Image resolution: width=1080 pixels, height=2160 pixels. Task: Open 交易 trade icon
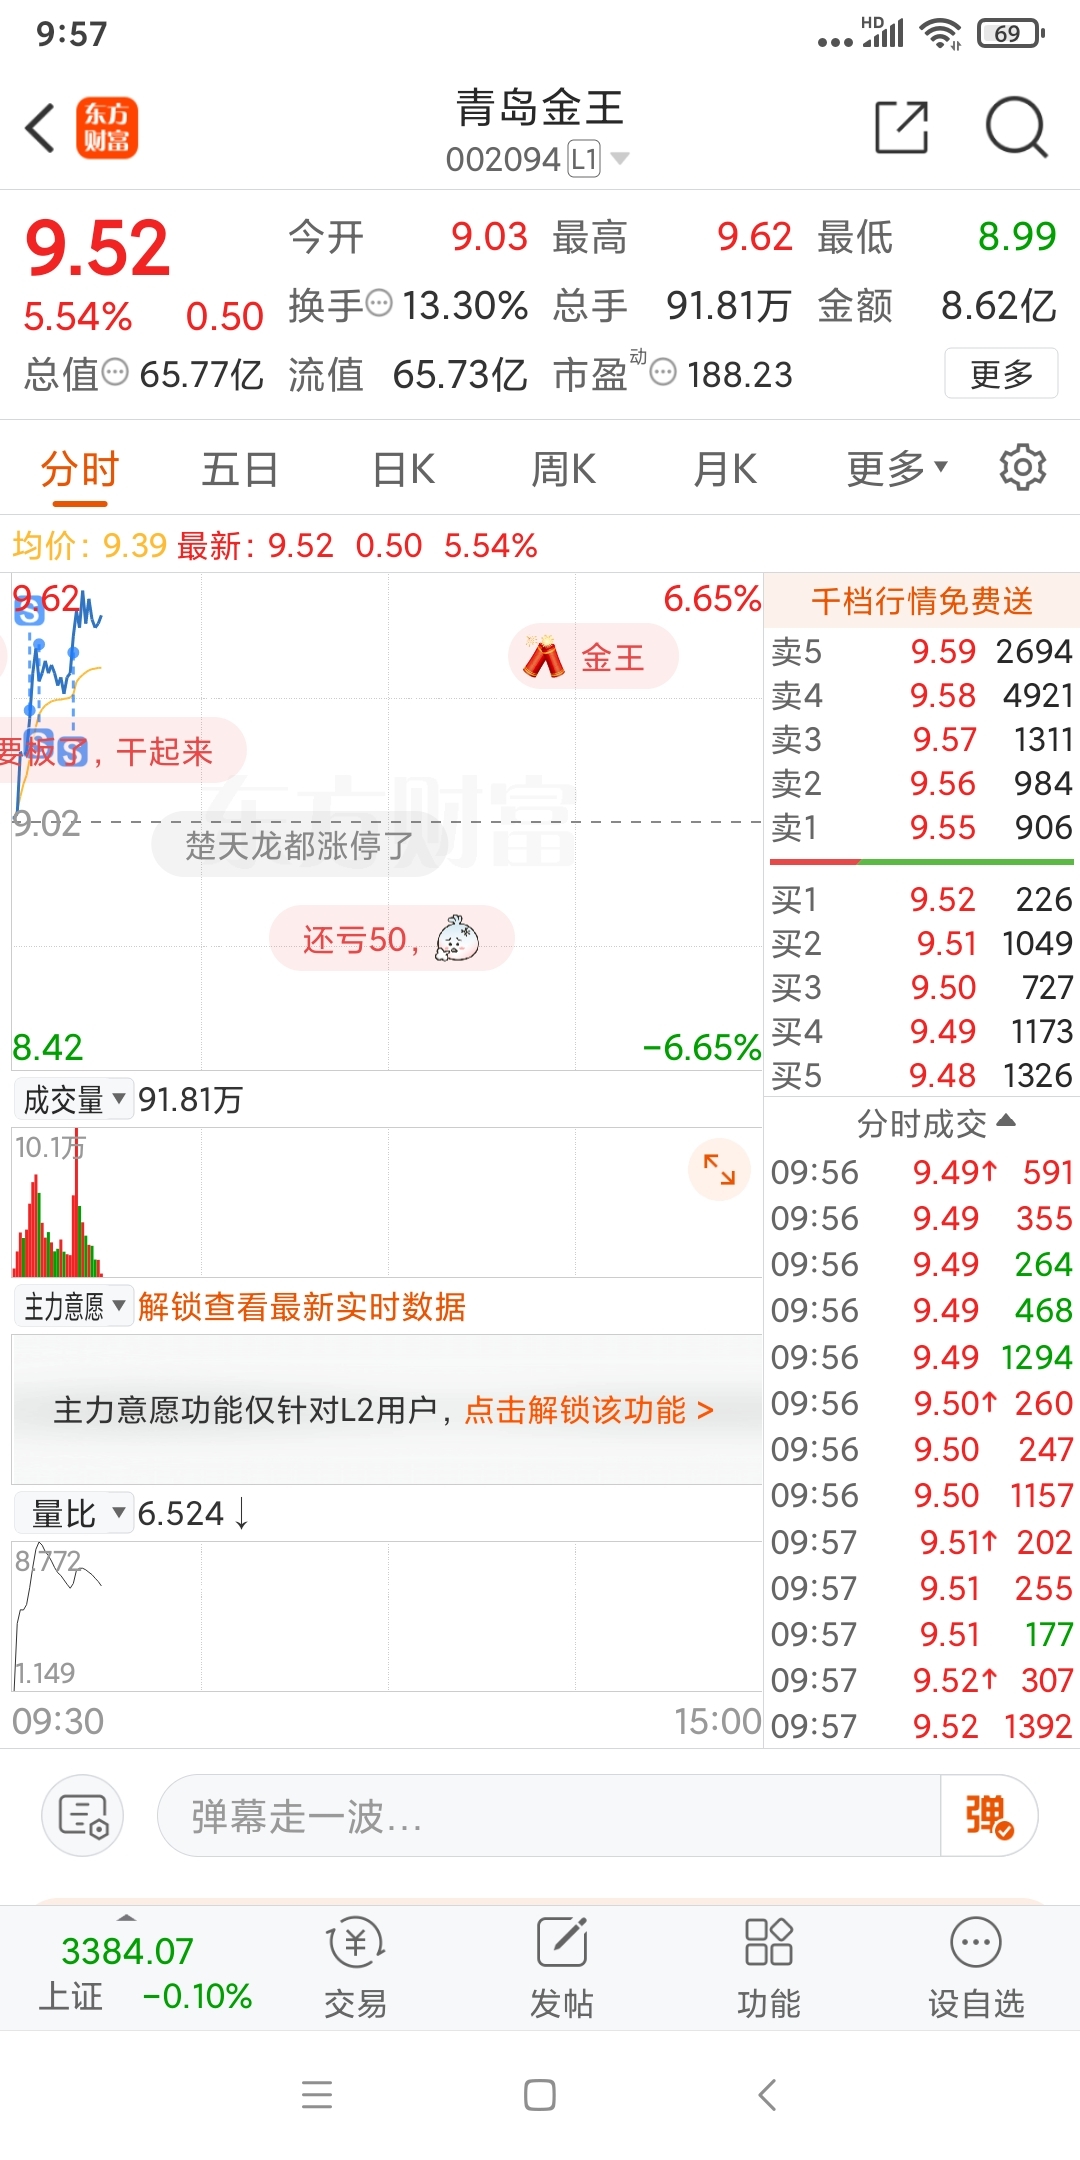pos(355,1968)
